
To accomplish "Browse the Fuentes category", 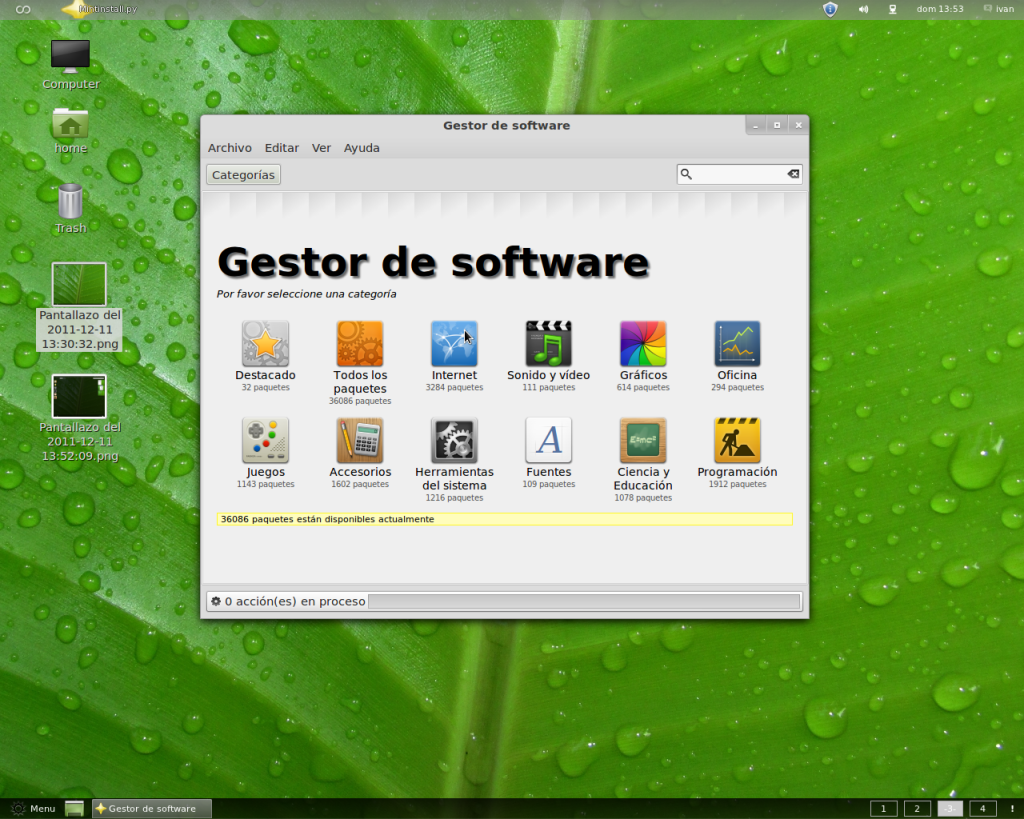I will (x=548, y=440).
